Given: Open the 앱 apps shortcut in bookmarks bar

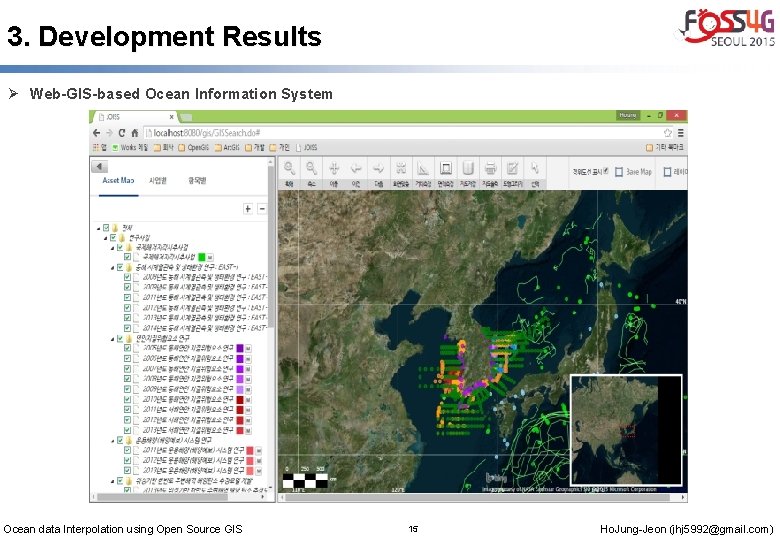Looking at the screenshot, I should tap(99, 147).
